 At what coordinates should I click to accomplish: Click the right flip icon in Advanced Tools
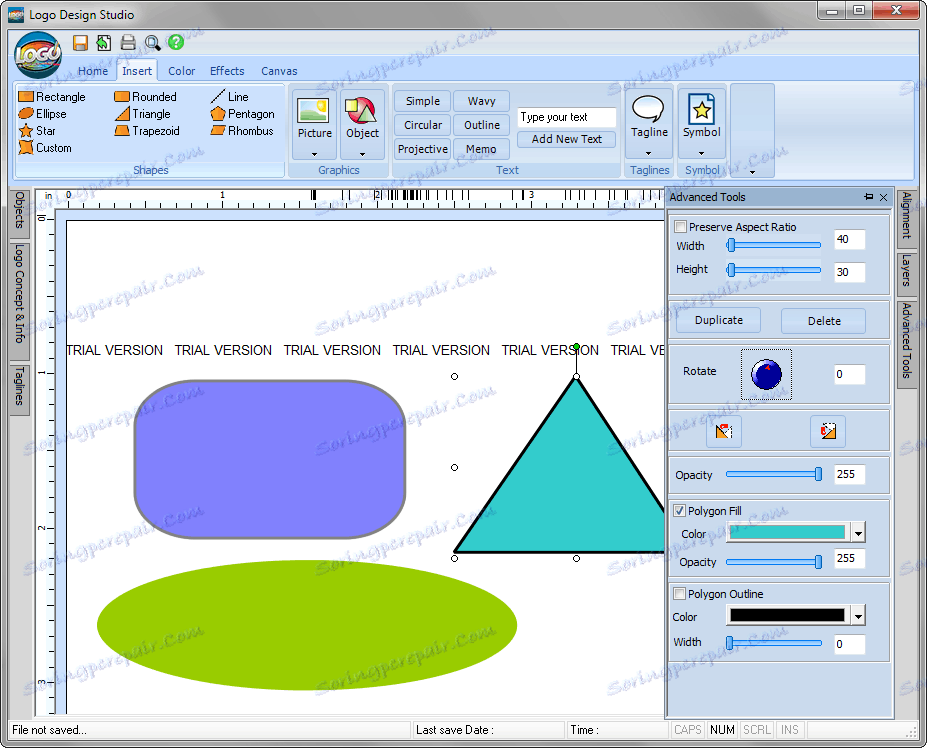click(x=828, y=431)
